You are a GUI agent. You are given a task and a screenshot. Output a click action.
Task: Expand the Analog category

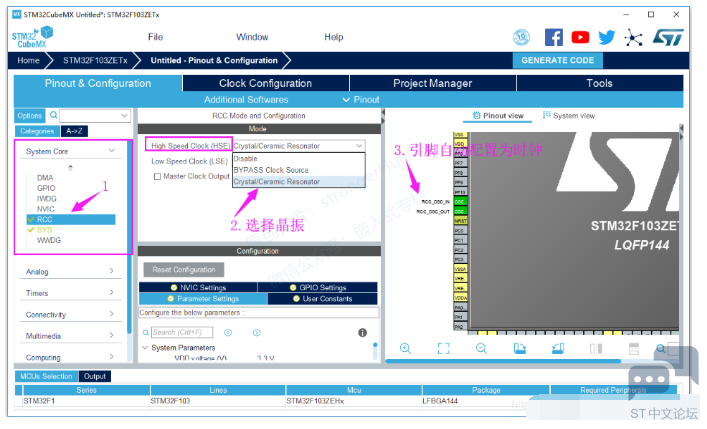(111, 271)
